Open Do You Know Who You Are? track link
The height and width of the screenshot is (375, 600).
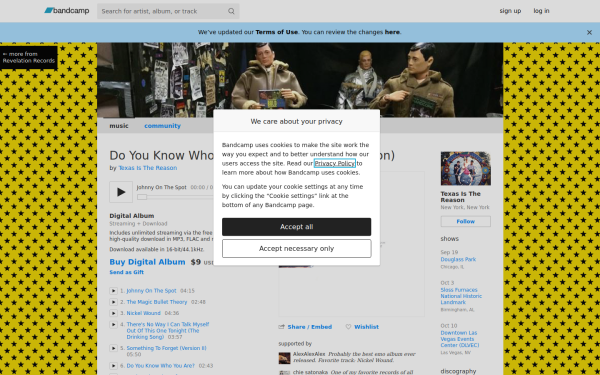pos(160,366)
